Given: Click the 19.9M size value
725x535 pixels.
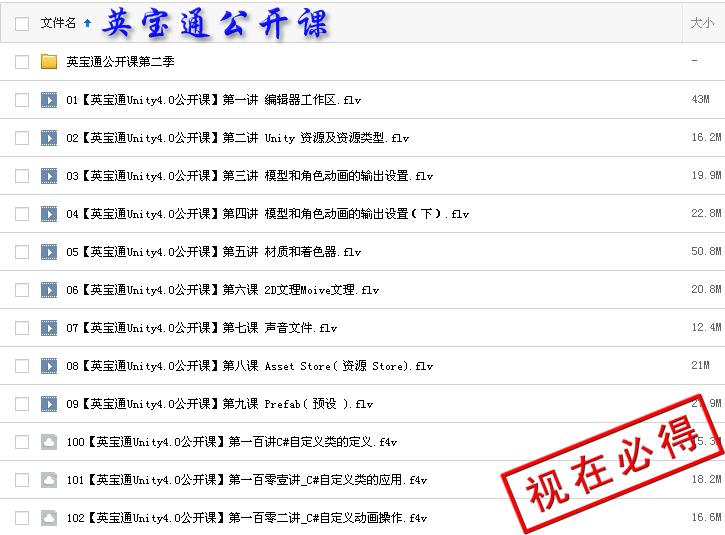Looking at the screenshot, I should pyautogui.click(x=707, y=175).
